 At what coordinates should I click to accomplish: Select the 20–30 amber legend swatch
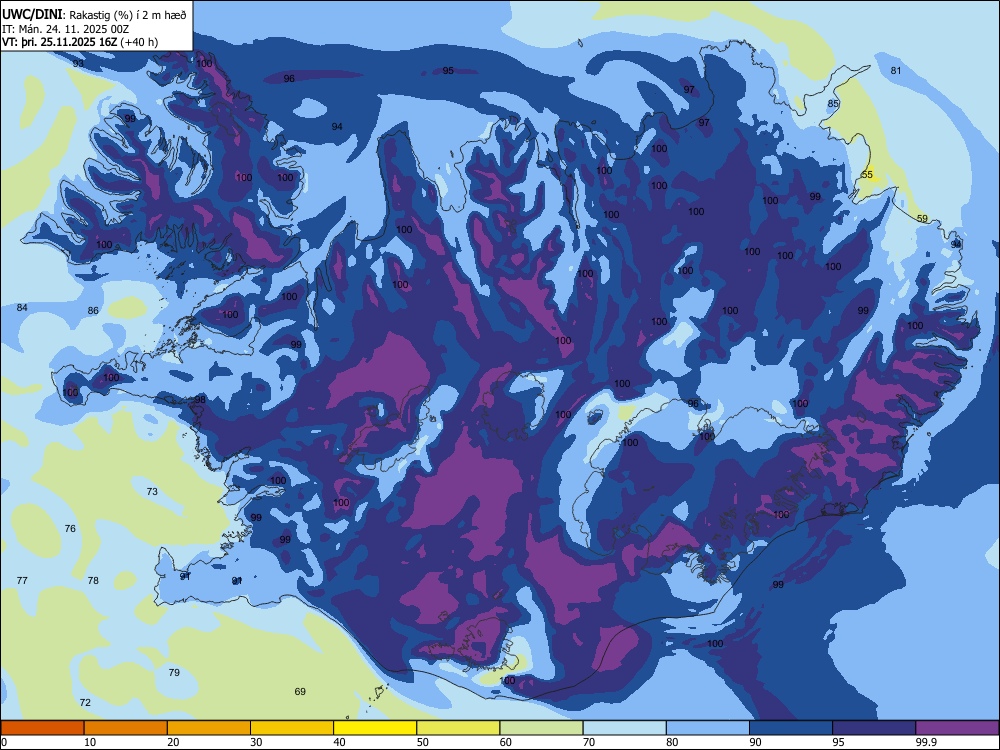209,728
